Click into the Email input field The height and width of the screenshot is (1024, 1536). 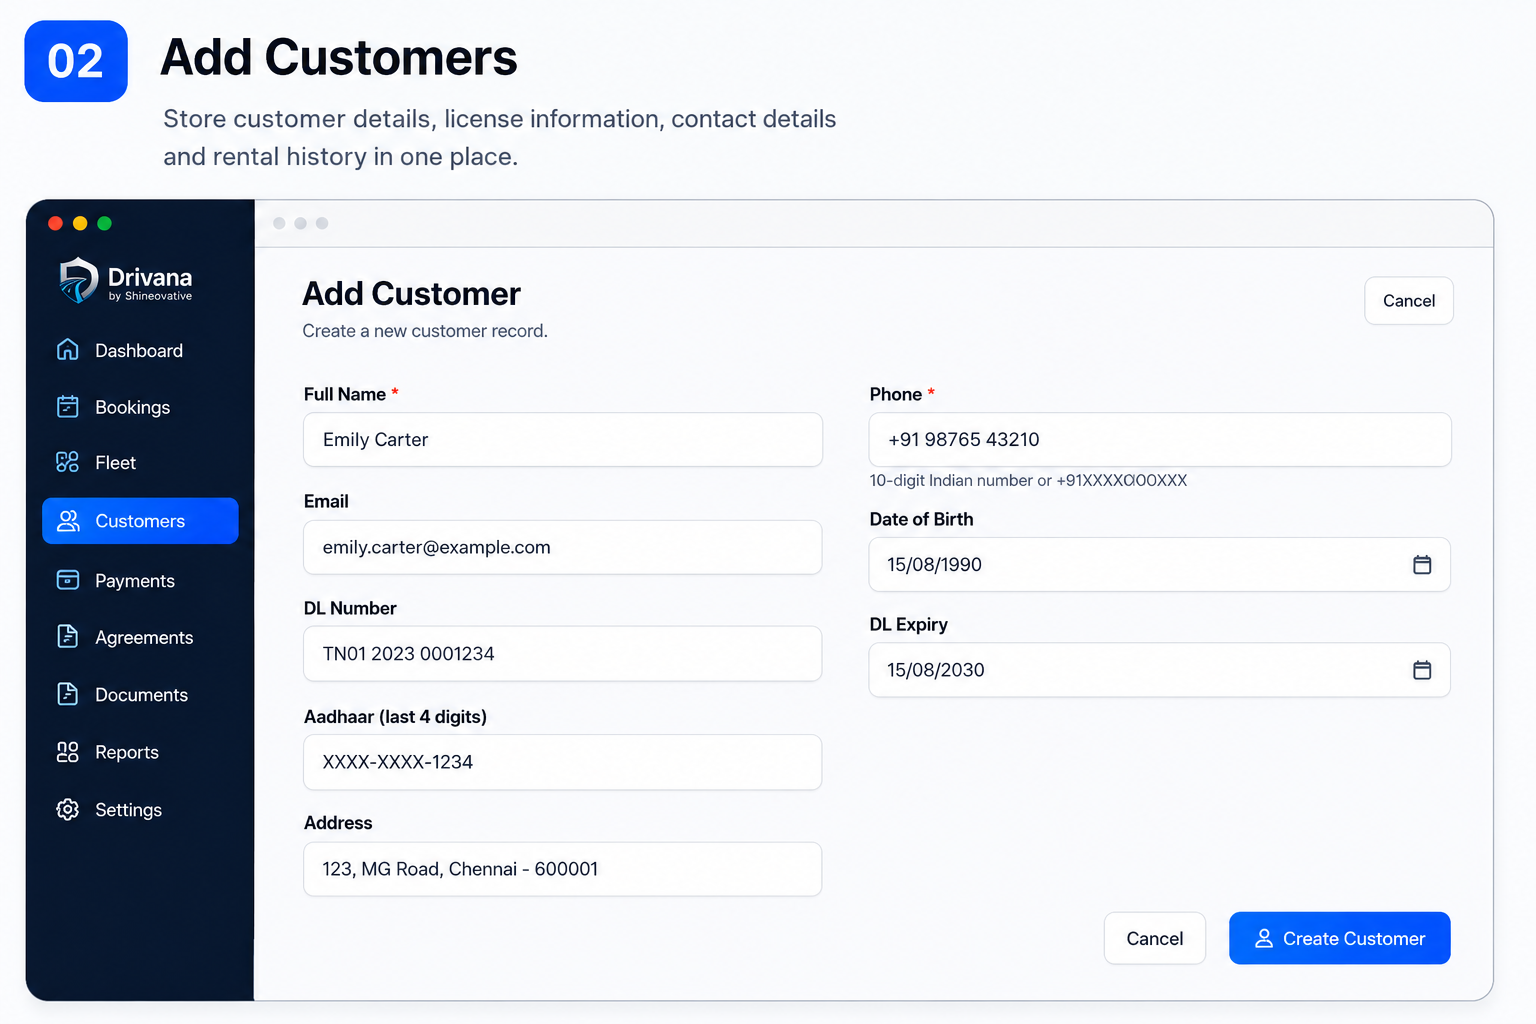[x=563, y=547]
